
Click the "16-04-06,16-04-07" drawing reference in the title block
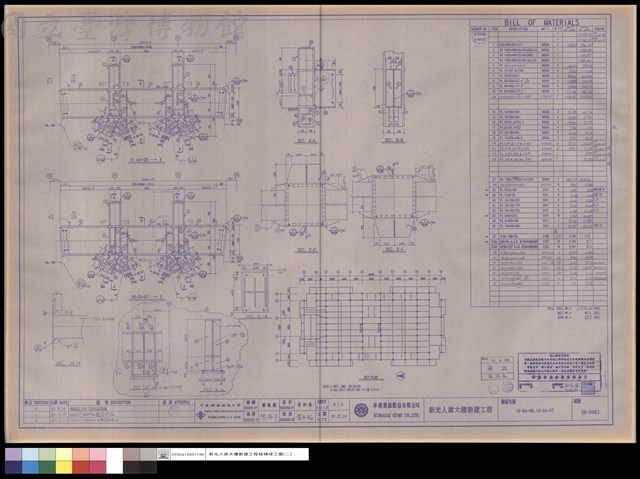click(535, 411)
